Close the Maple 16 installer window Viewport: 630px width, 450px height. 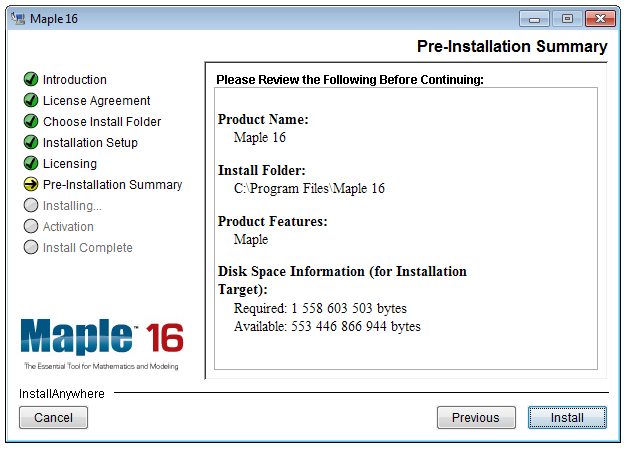[x=600, y=19]
